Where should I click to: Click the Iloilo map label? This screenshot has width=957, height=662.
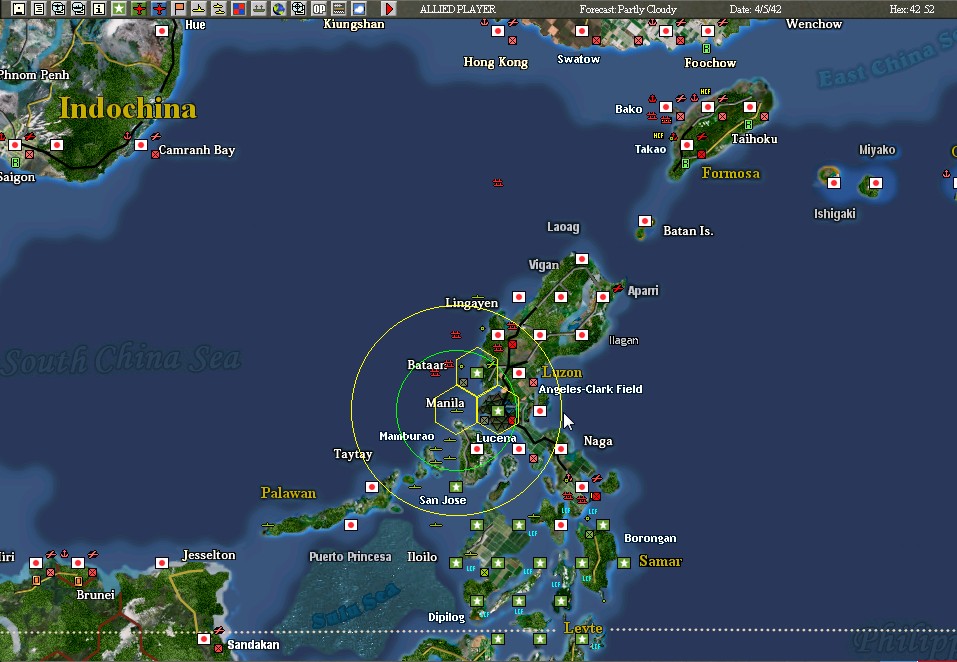click(x=422, y=556)
